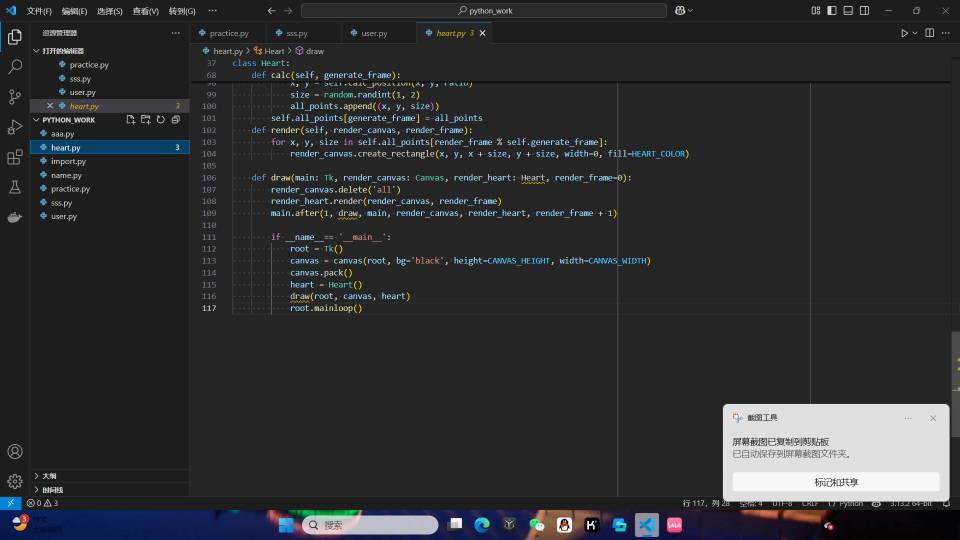This screenshot has height=540, width=960.
Task: Create new file in PYTHON_WORK
Action: tap(130, 119)
